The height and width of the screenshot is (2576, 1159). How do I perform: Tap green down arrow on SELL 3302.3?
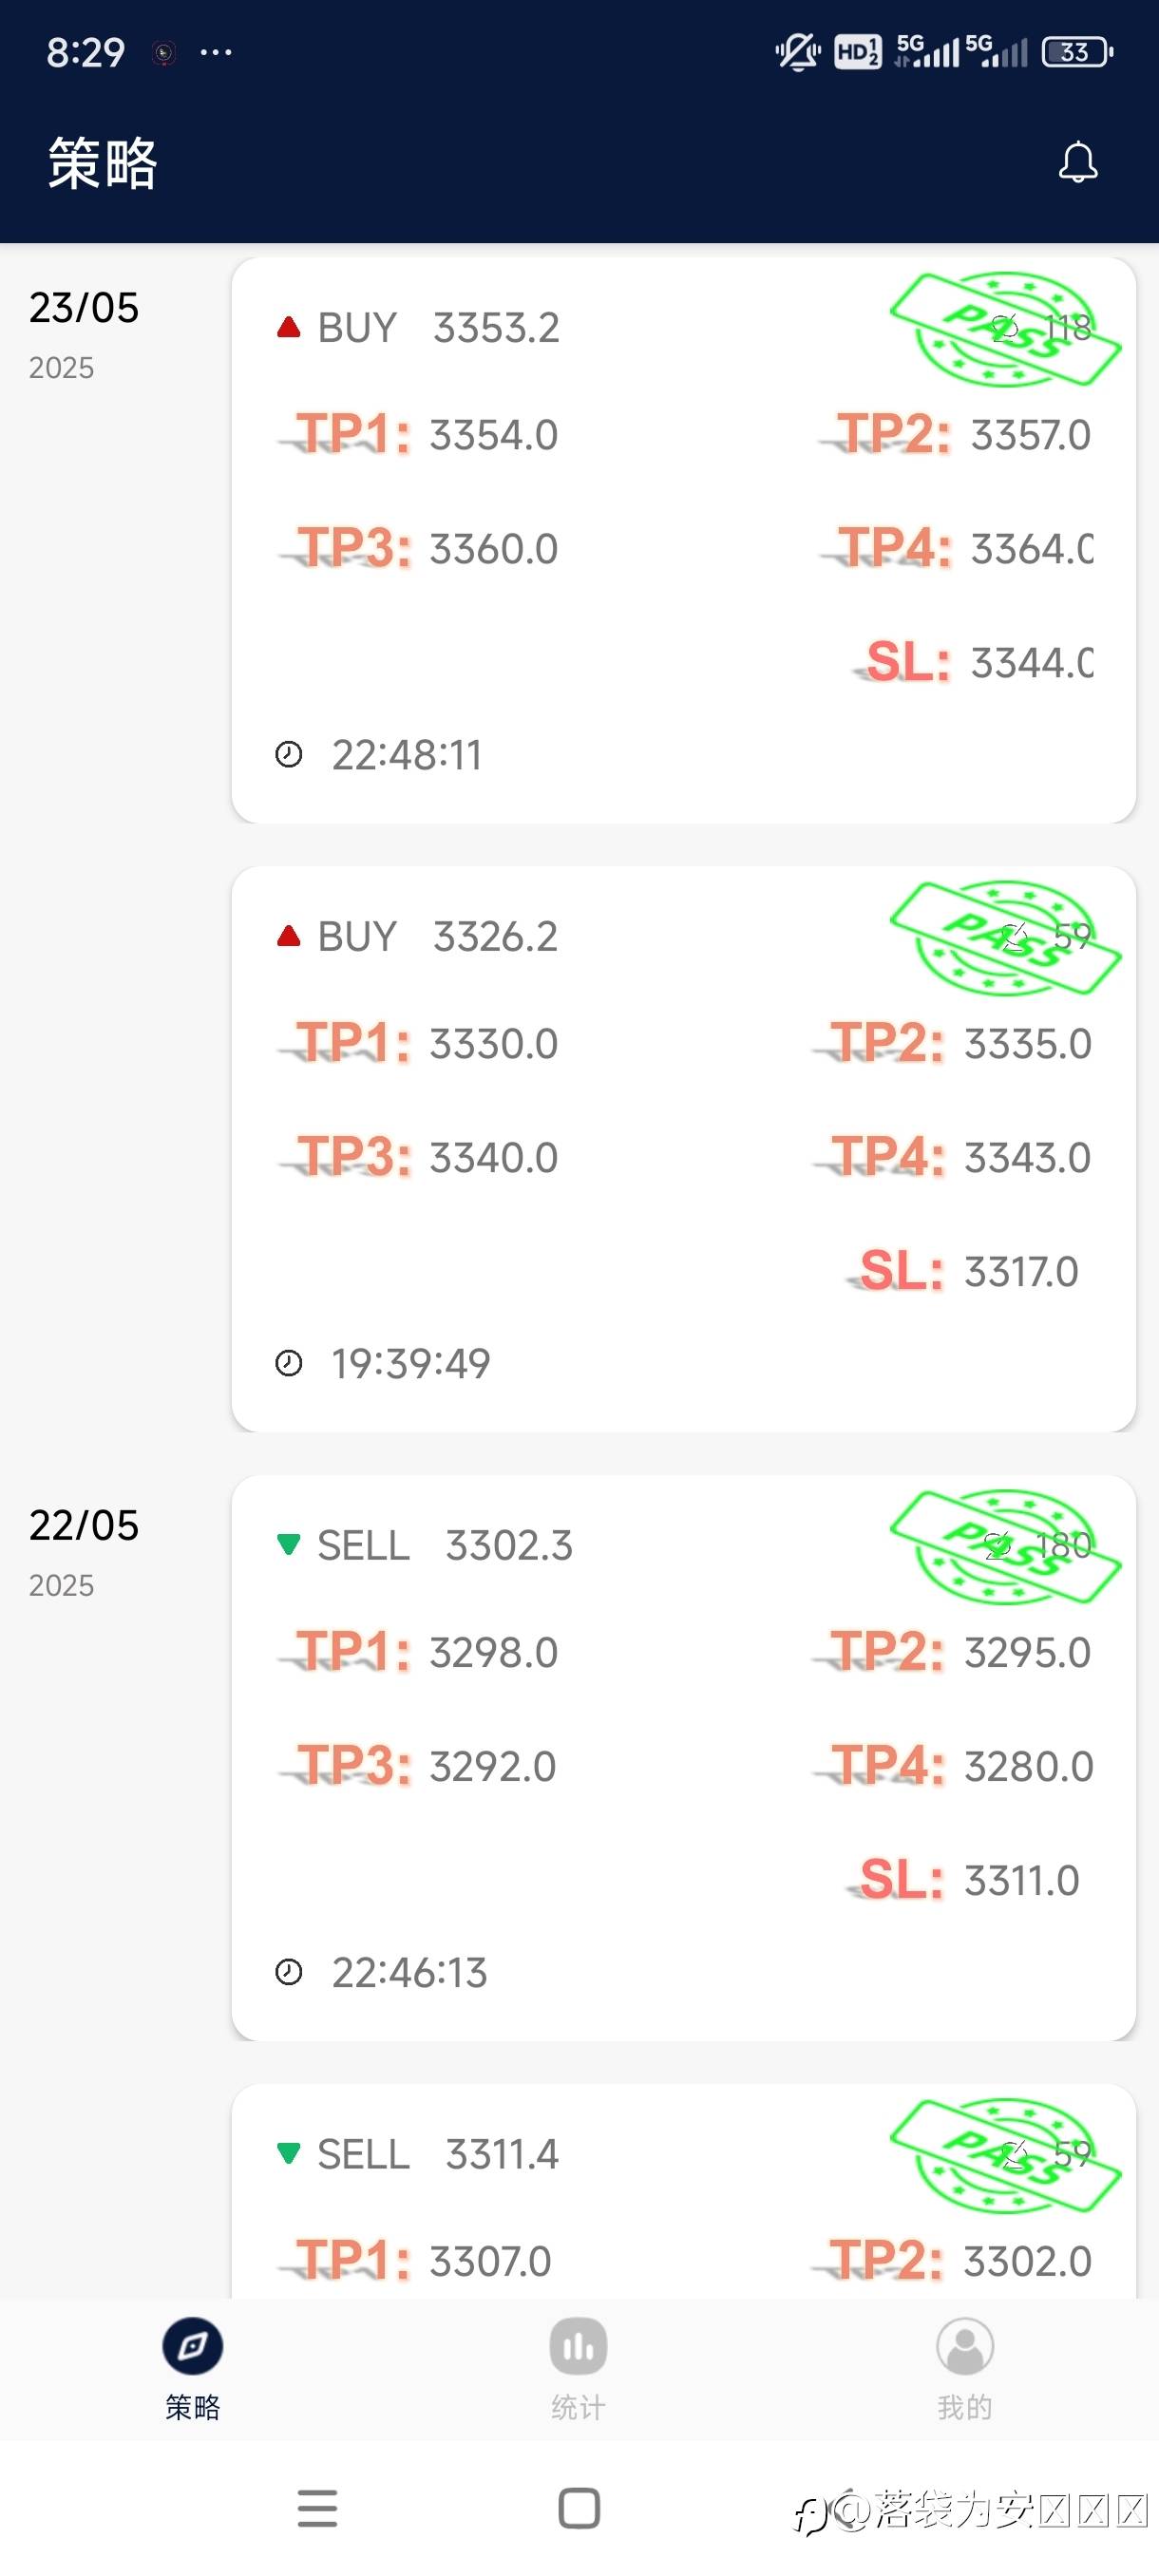289,1544
